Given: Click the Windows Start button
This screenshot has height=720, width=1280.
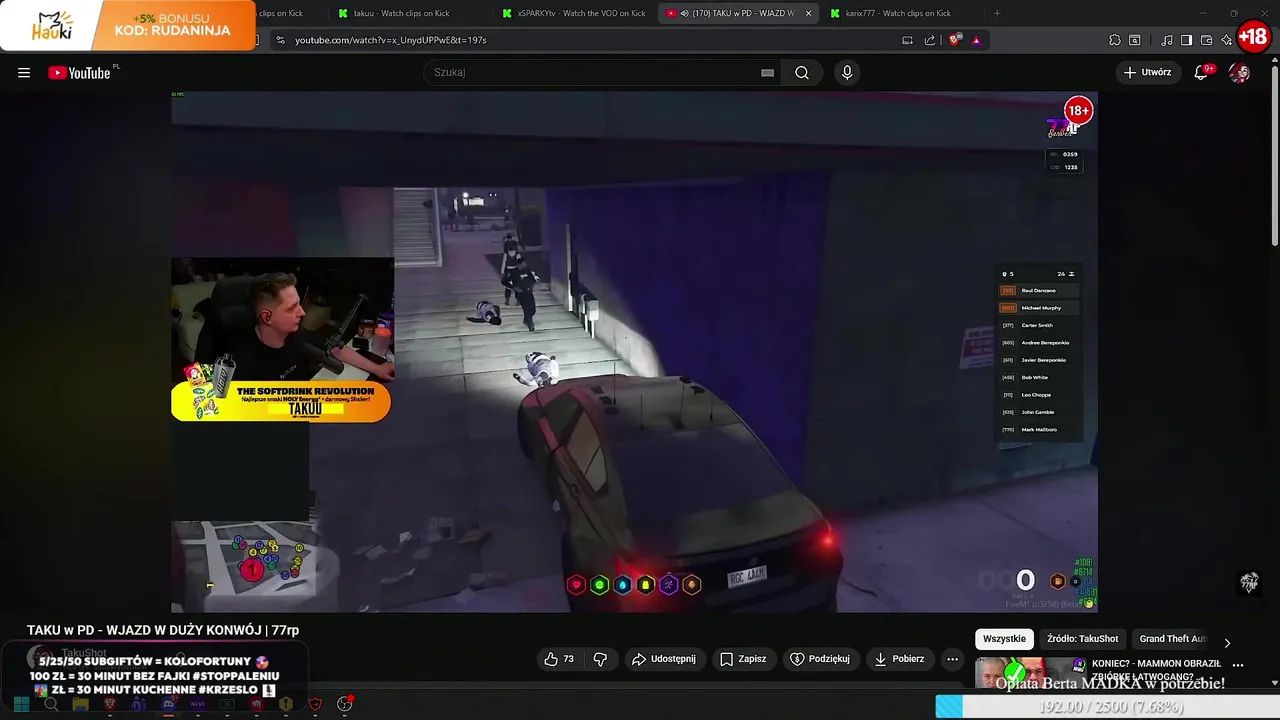Looking at the screenshot, I should [x=21, y=704].
